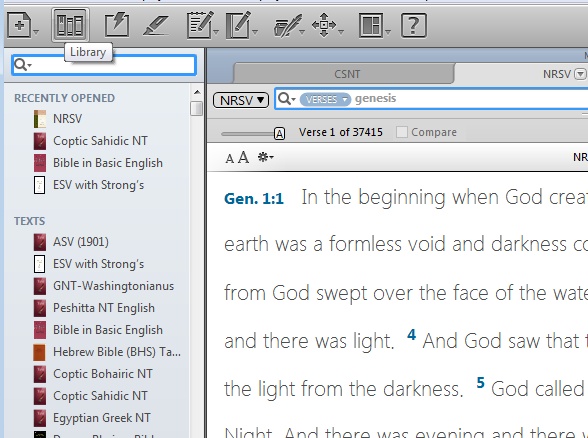This screenshot has height=438, width=588.
Task: Decrease text size with the small A
Action: click(x=230, y=159)
